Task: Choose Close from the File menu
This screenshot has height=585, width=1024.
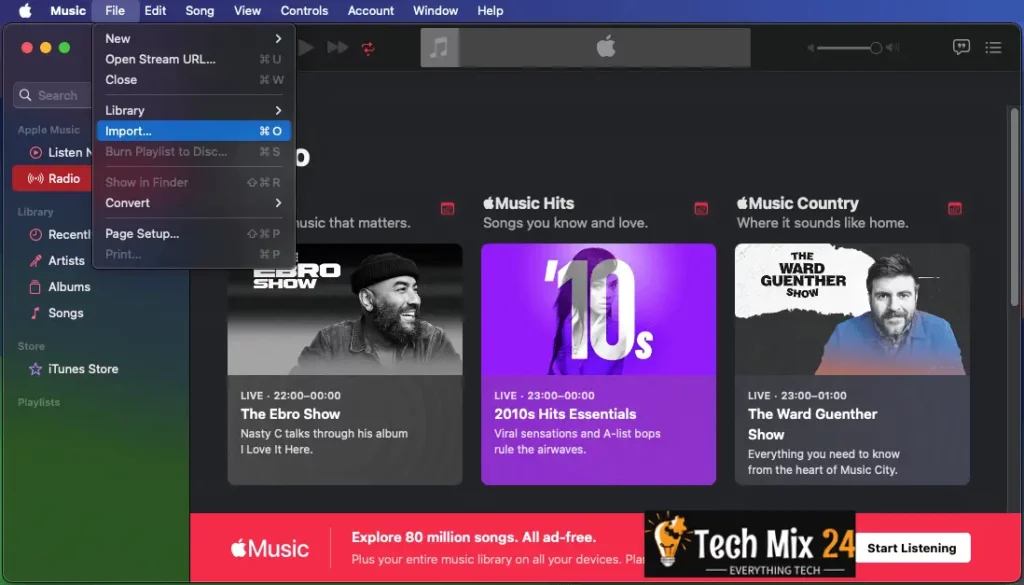Action: 193,80
